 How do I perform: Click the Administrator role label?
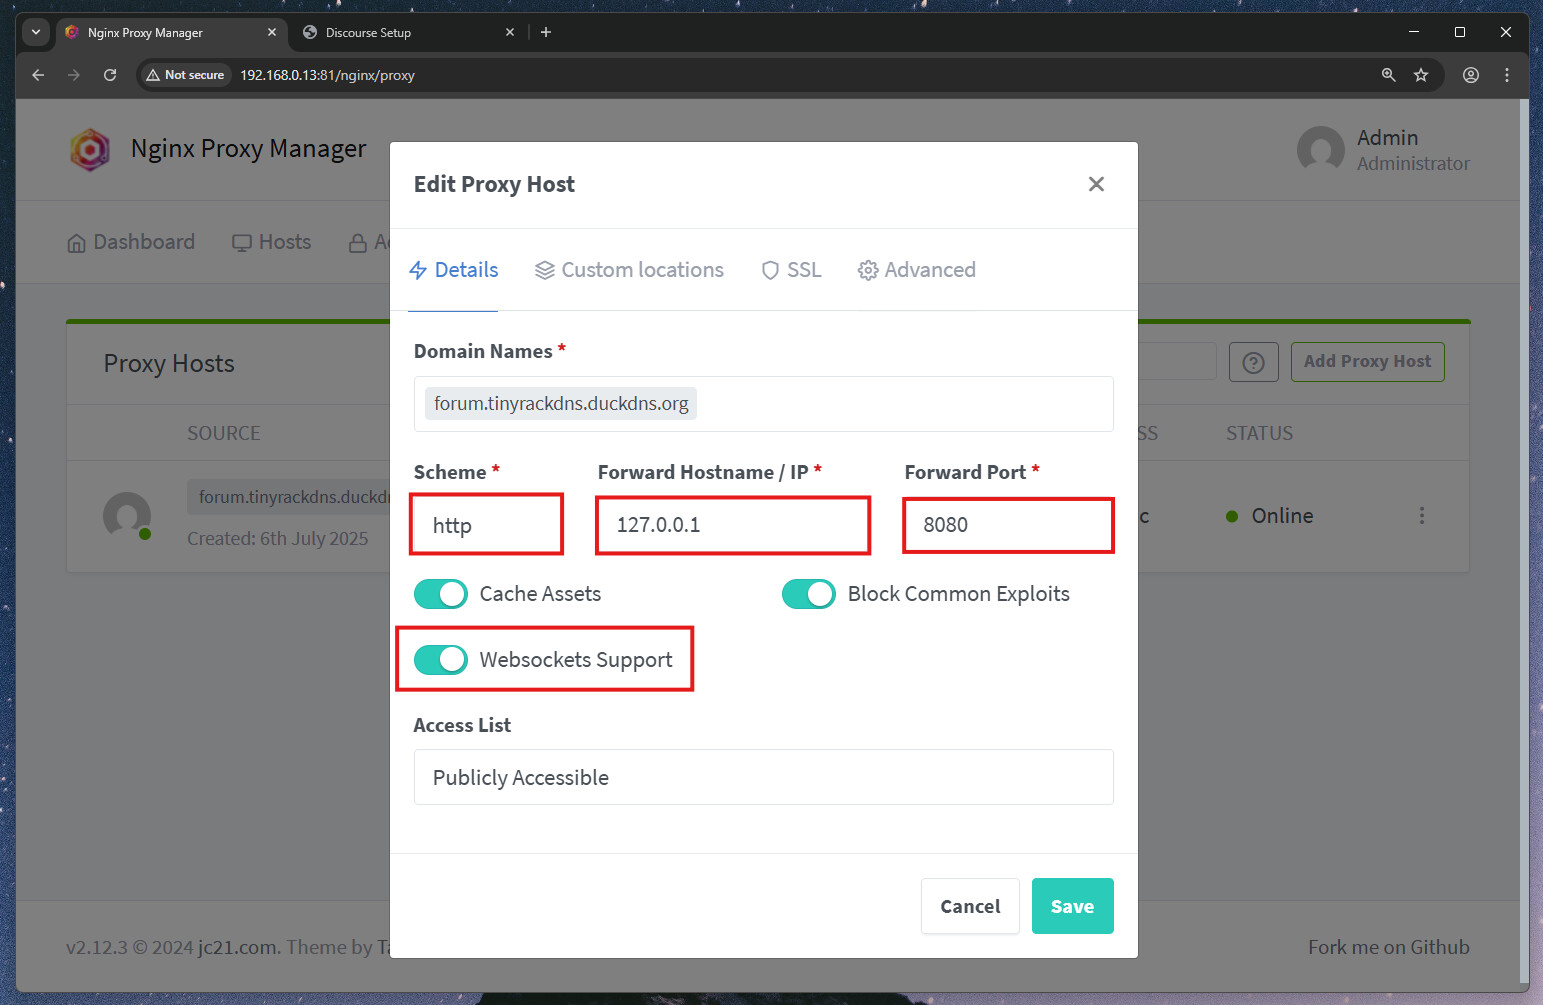click(x=1413, y=163)
